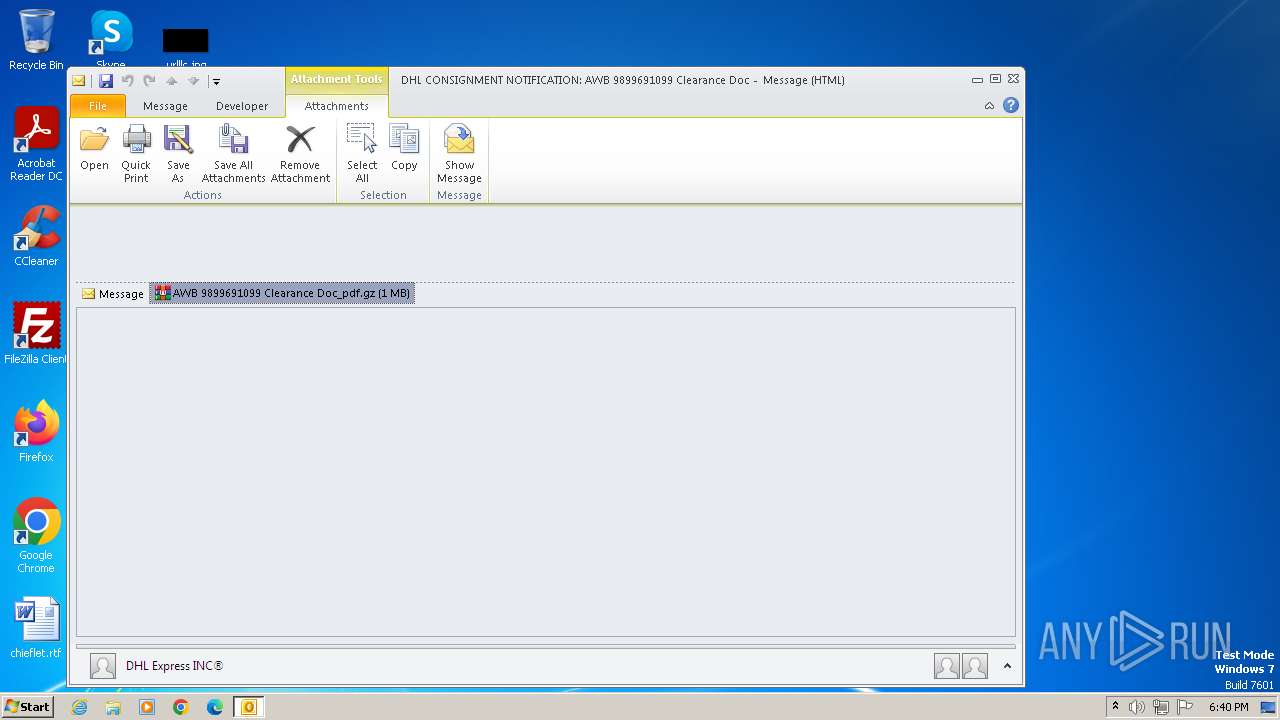Switch to the Message ribbon tab
The image size is (1280, 720).
tap(165, 106)
